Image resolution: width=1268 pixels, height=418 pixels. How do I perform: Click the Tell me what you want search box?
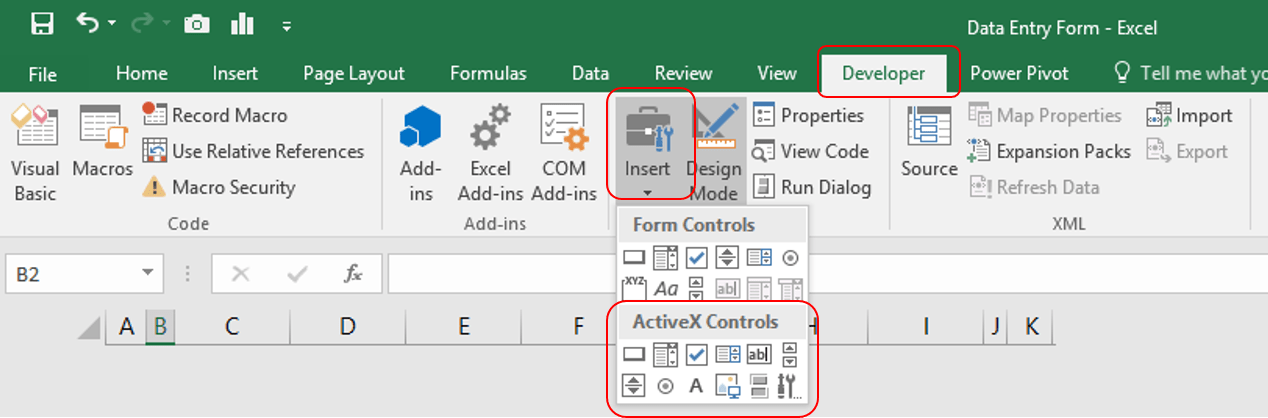pos(1190,73)
